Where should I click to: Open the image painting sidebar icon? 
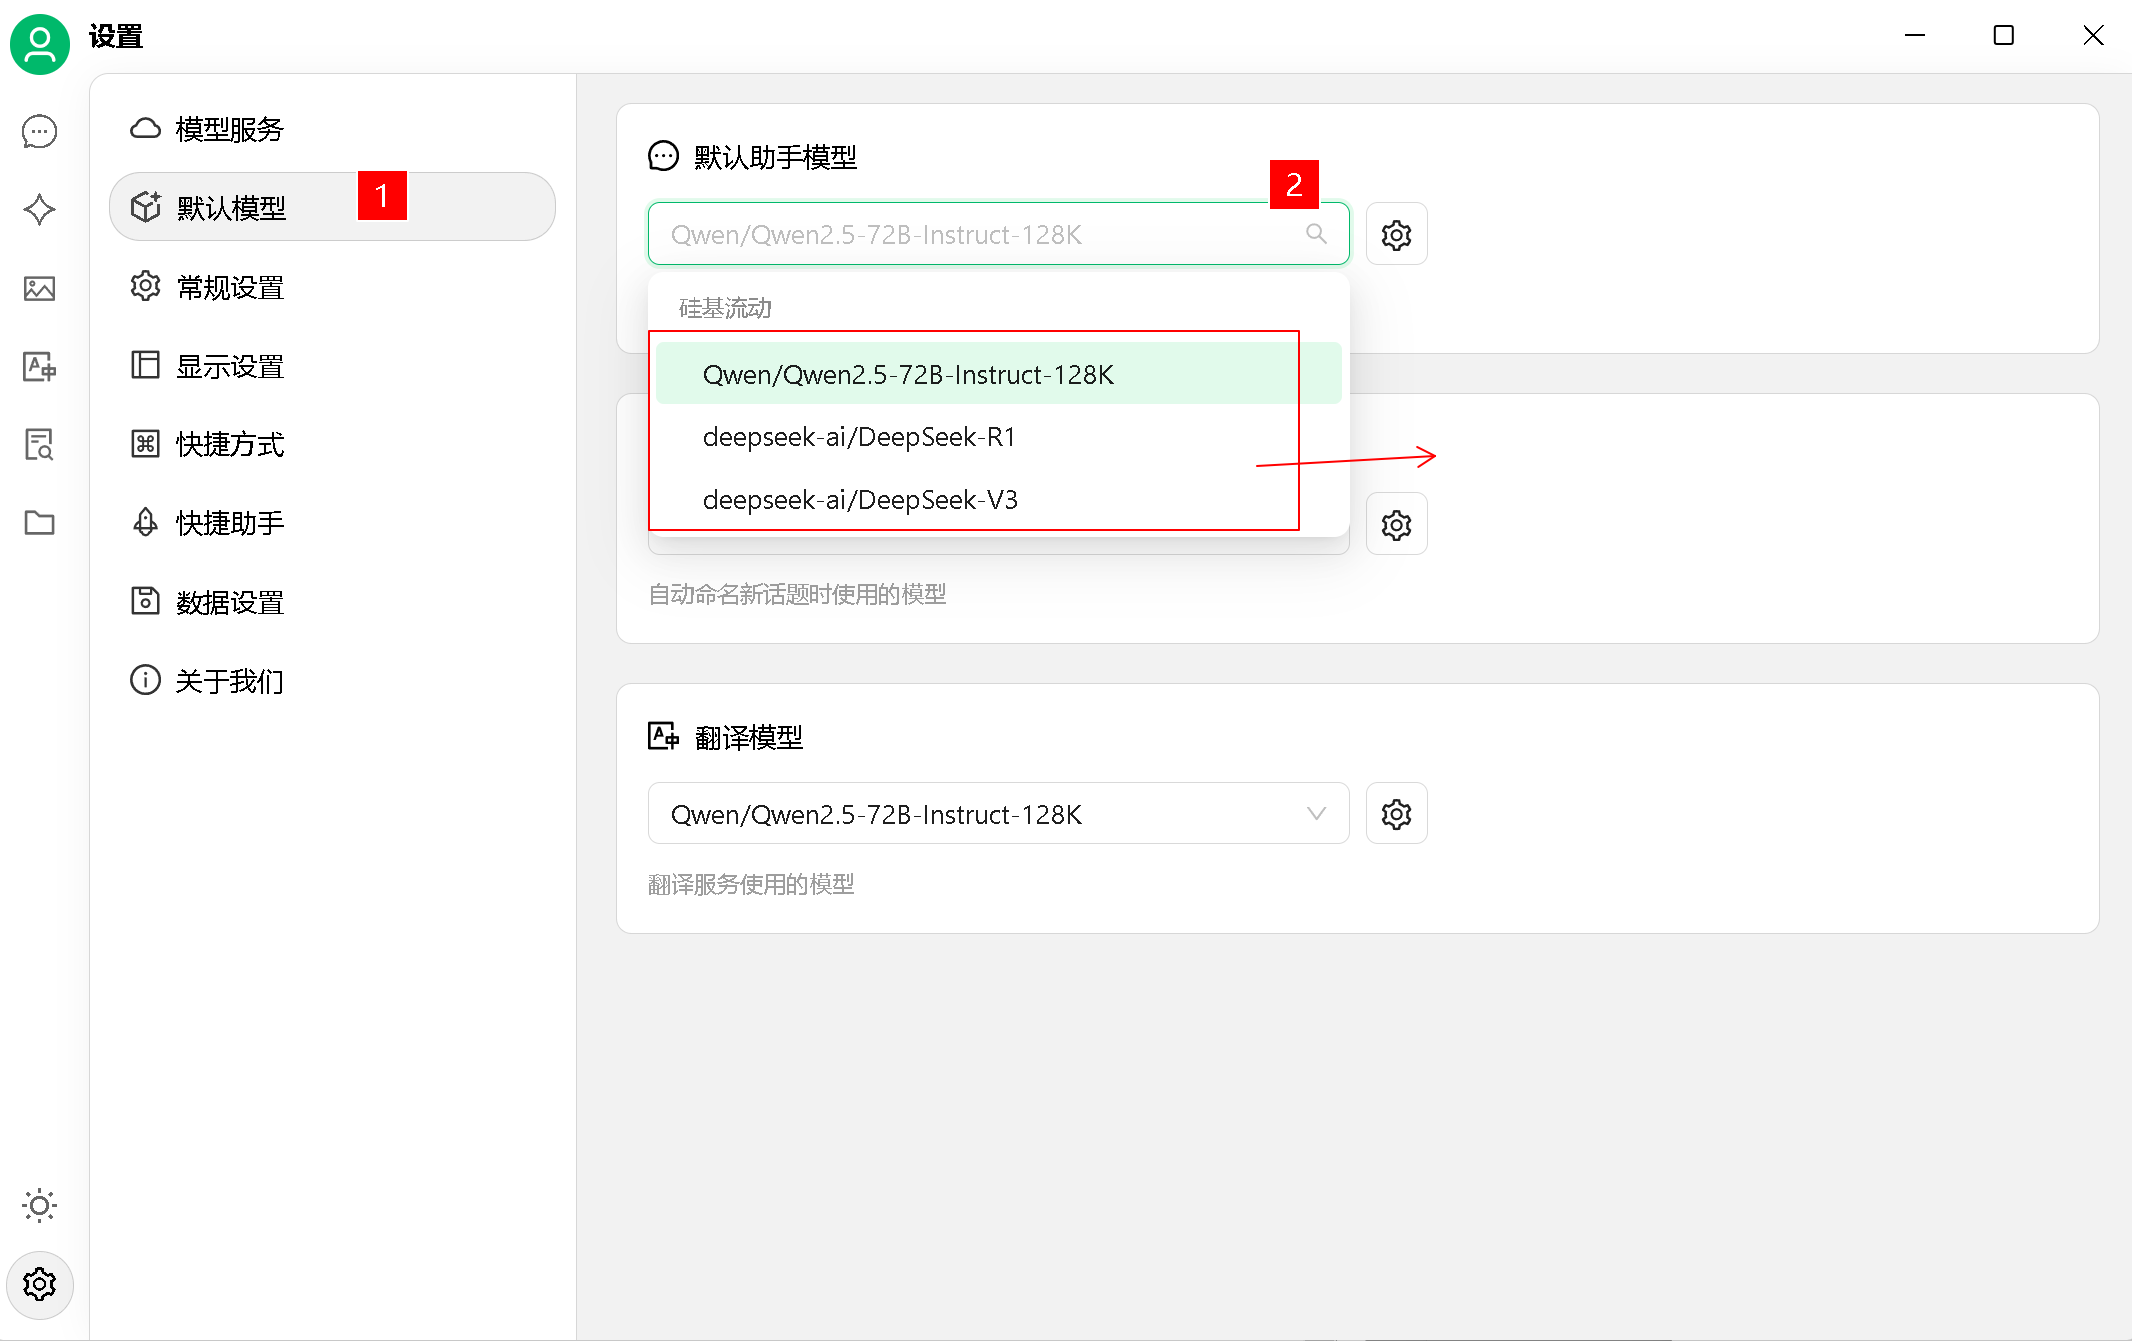39,289
